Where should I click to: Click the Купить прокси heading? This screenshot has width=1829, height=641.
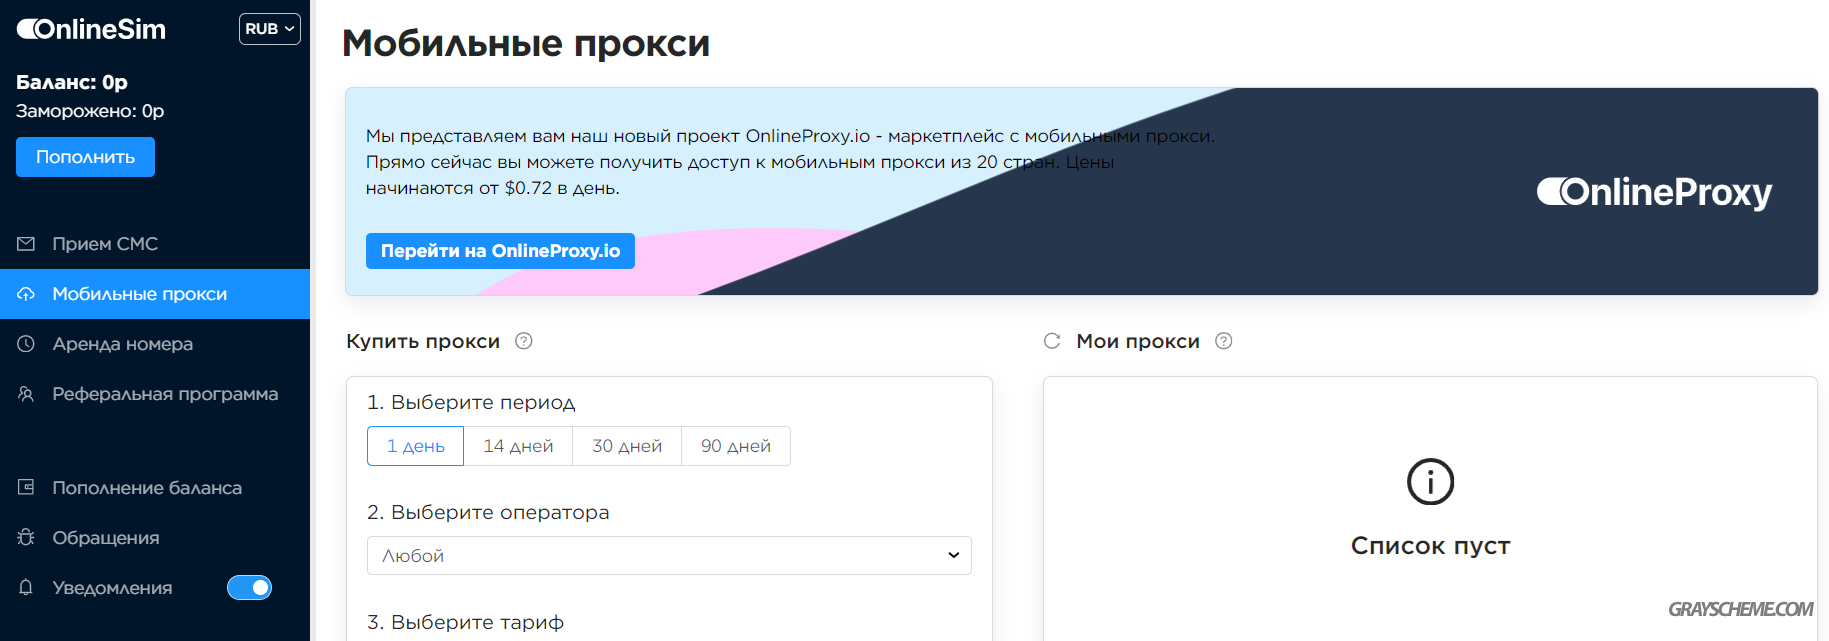point(423,341)
